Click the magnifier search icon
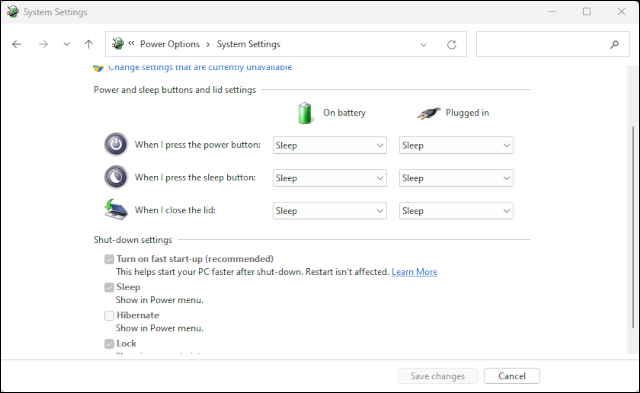 point(614,44)
